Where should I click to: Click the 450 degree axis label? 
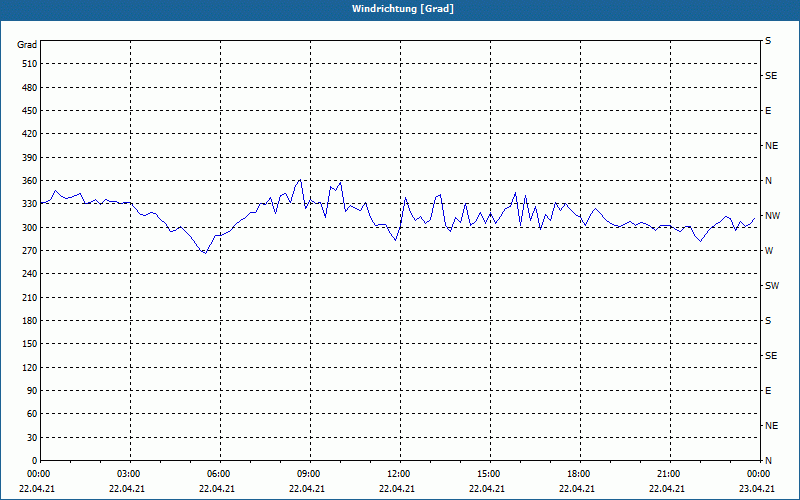click(x=30, y=111)
